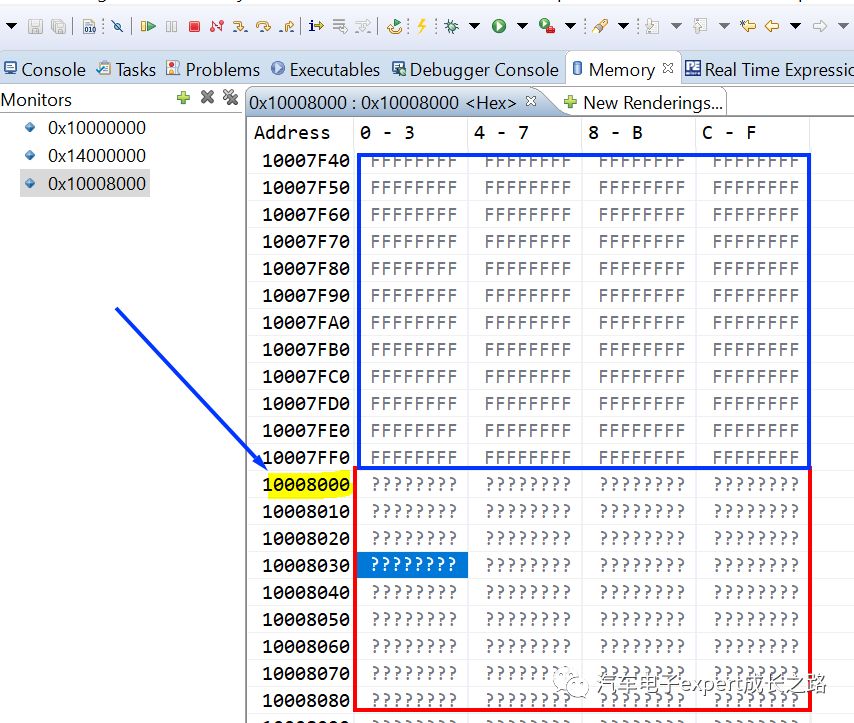This screenshot has width=854, height=723.
Task: Click the Address column header
Action: coord(291,133)
